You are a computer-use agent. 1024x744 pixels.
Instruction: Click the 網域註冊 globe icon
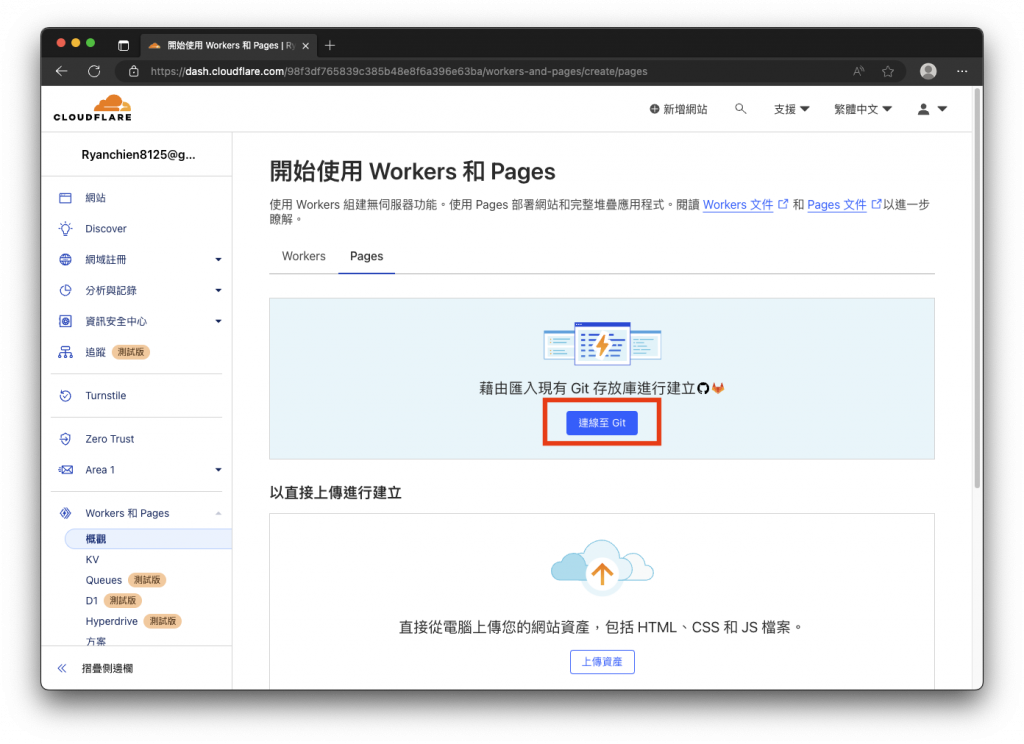pyautogui.click(x=65, y=259)
